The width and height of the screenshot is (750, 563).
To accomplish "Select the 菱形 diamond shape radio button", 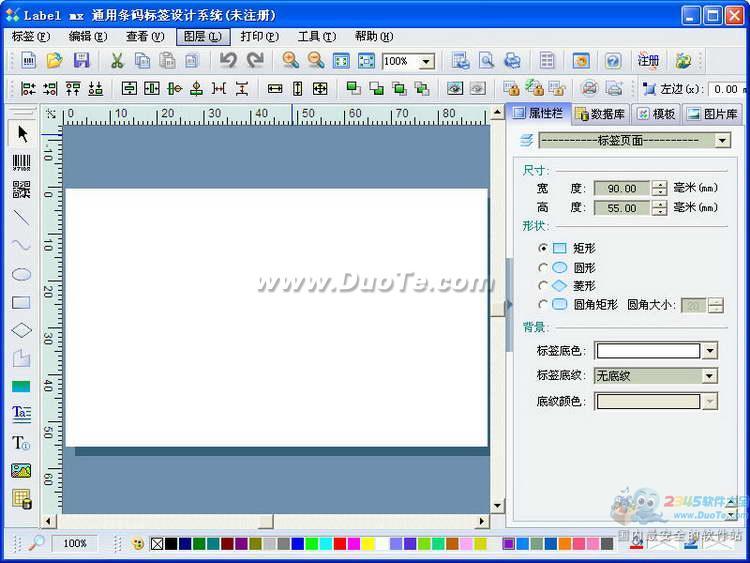I will 543,286.
